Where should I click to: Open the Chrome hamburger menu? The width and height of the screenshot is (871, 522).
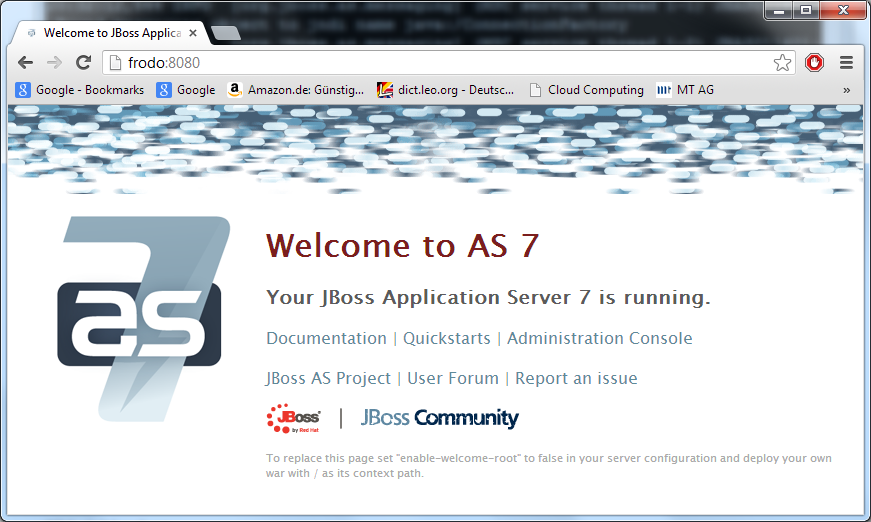(846, 63)
